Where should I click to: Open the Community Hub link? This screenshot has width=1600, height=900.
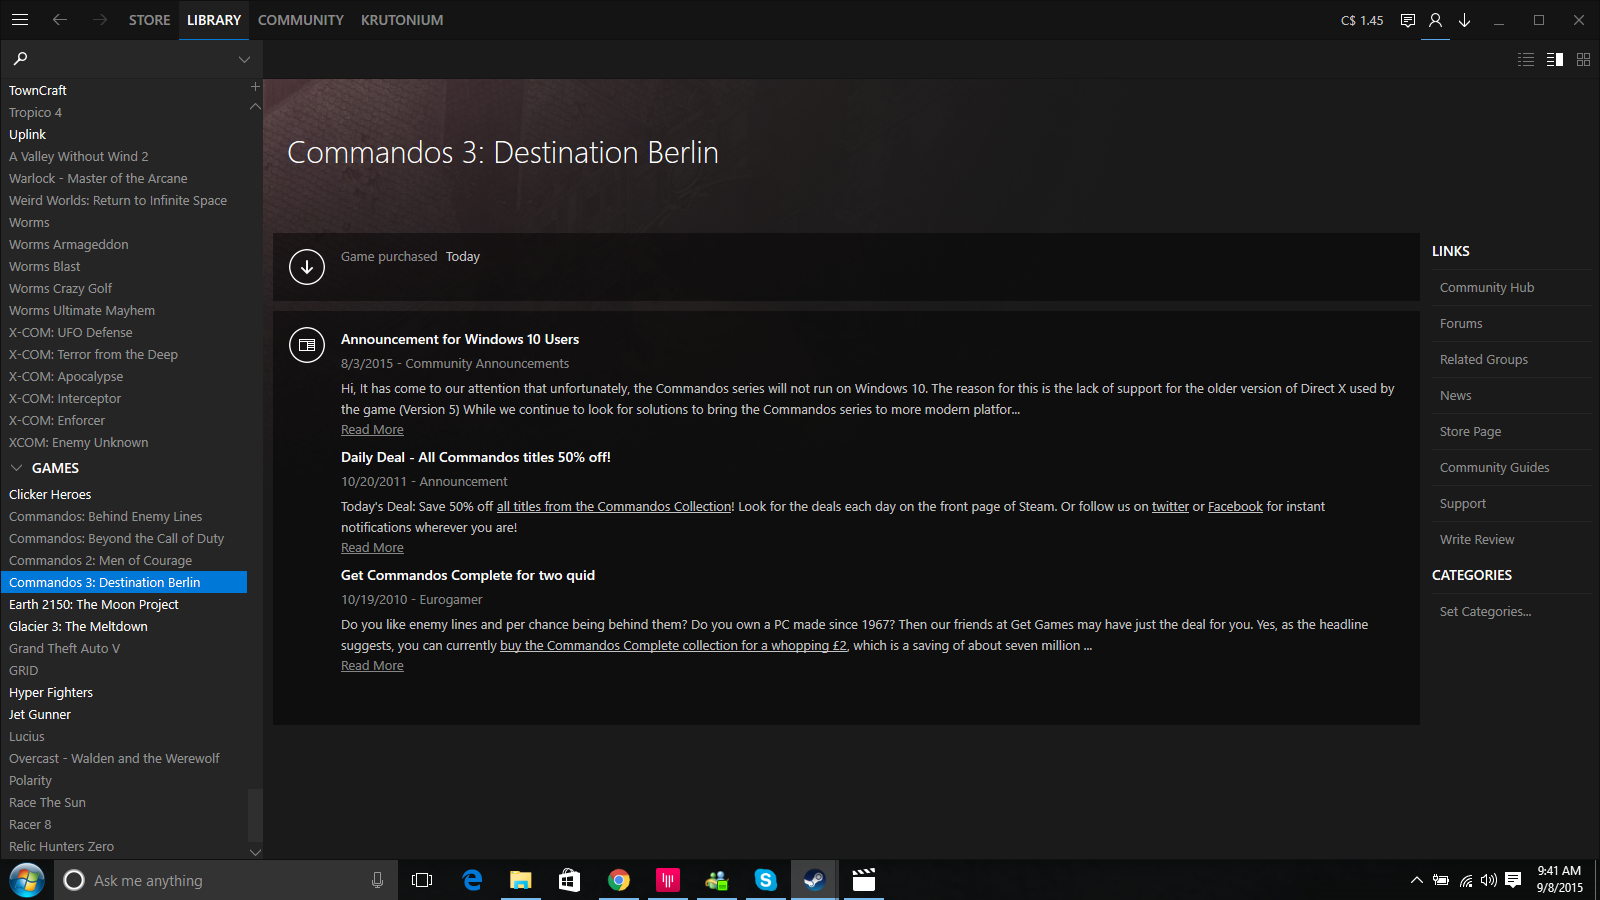click(1487, 287)
